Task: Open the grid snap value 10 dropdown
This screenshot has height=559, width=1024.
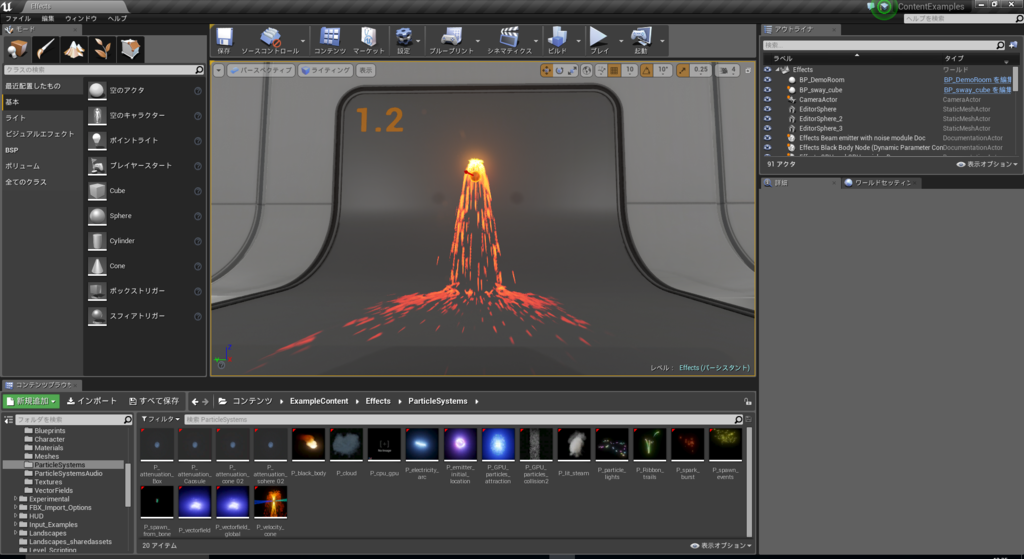Action: 630,70
